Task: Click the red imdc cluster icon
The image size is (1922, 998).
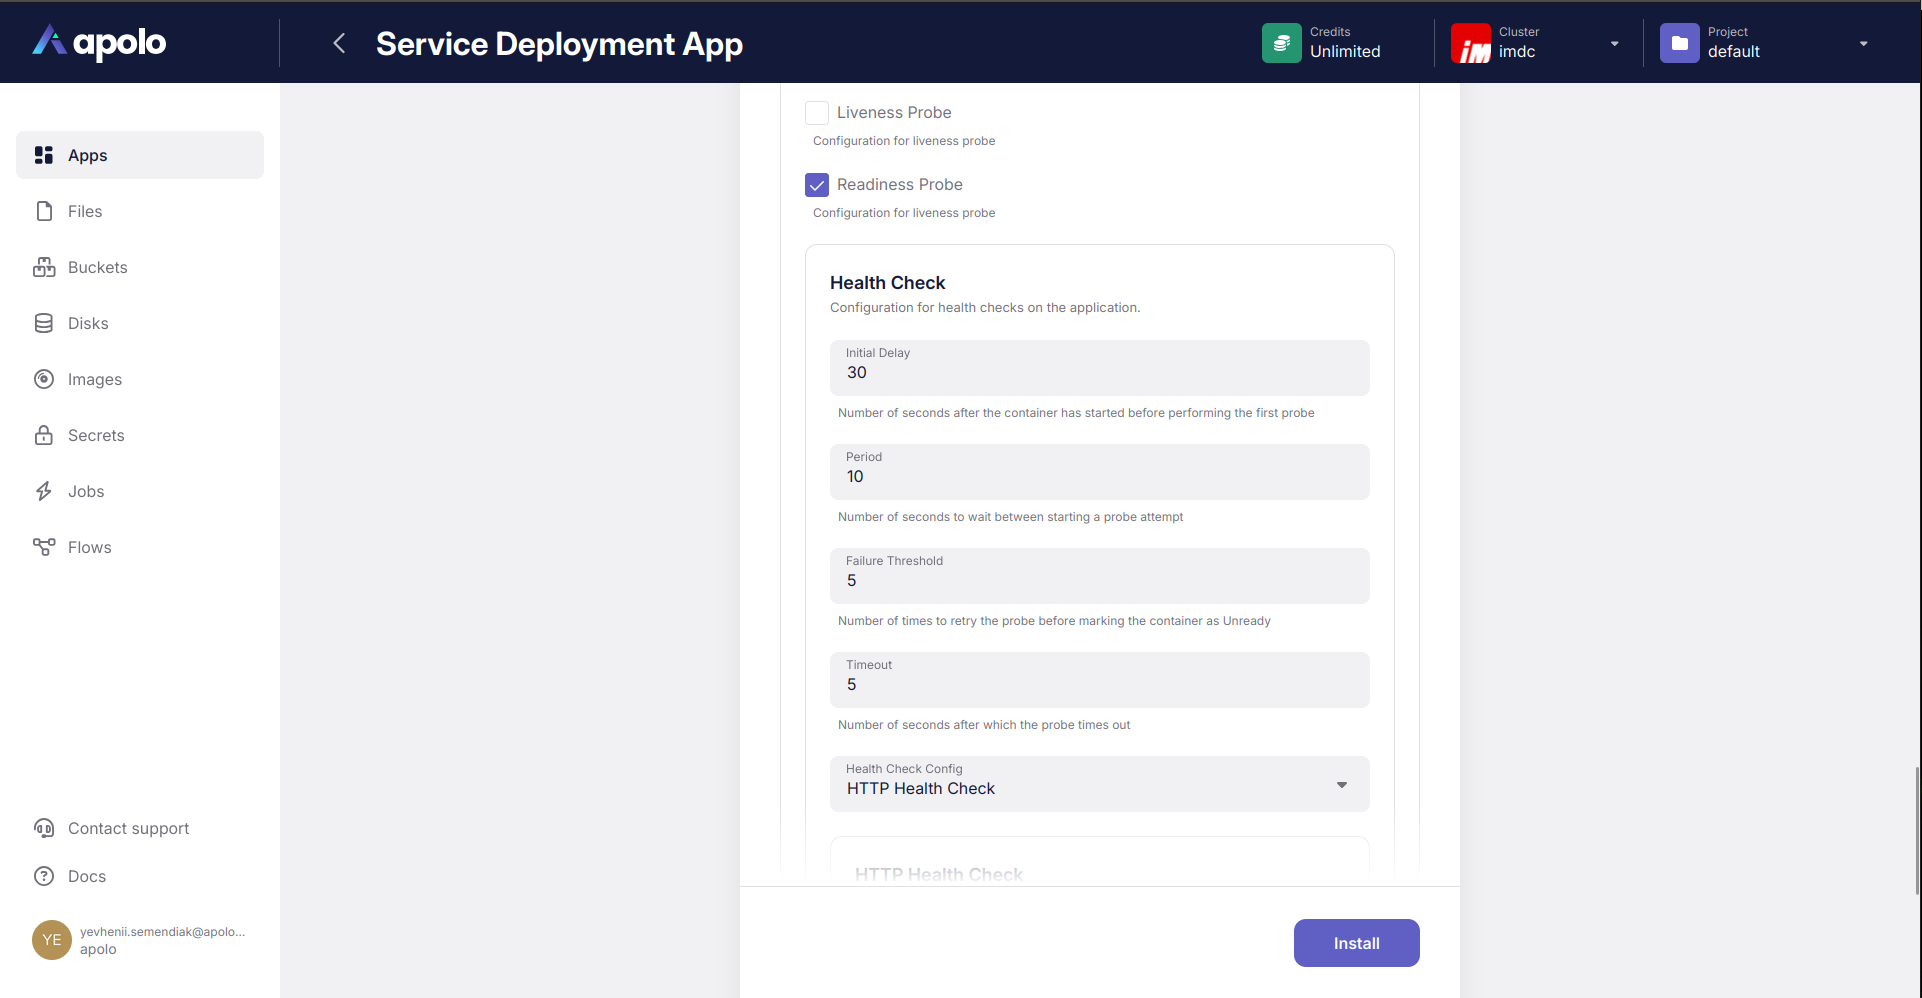Action: (1470, 43)
